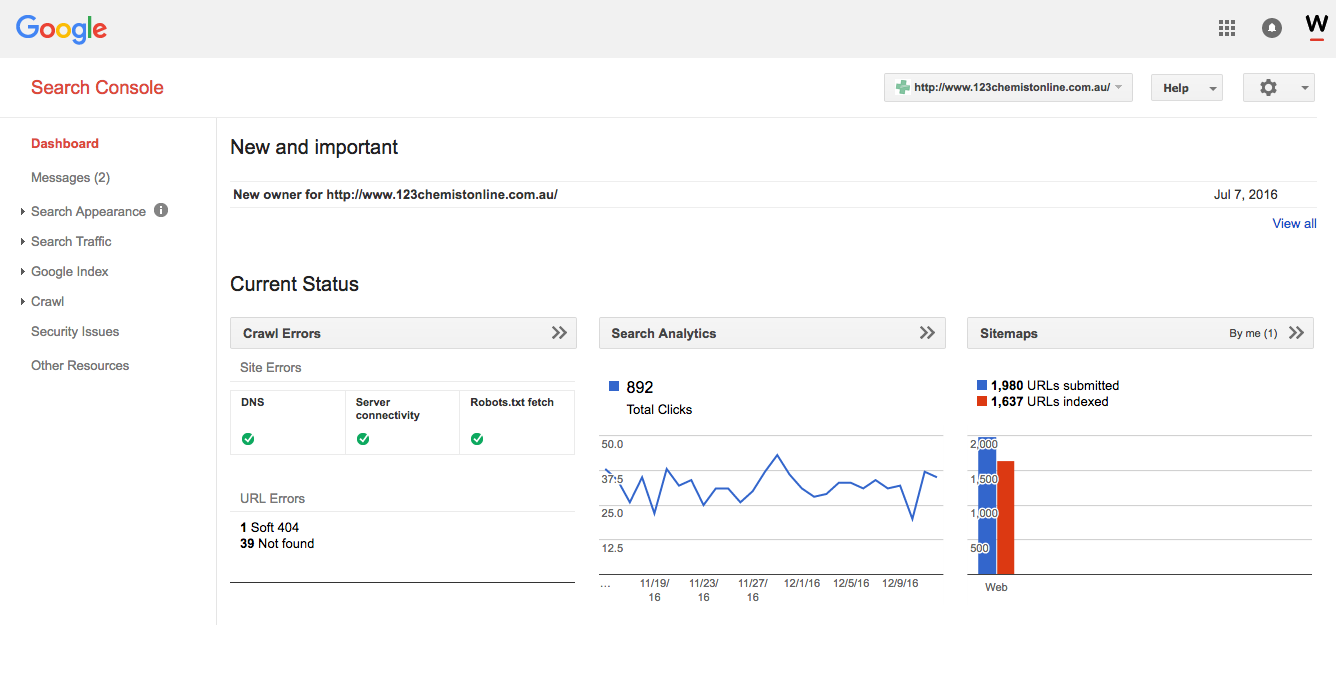
Task: Click the 892 Total Clicks value
Action: (x=640, y=387)
